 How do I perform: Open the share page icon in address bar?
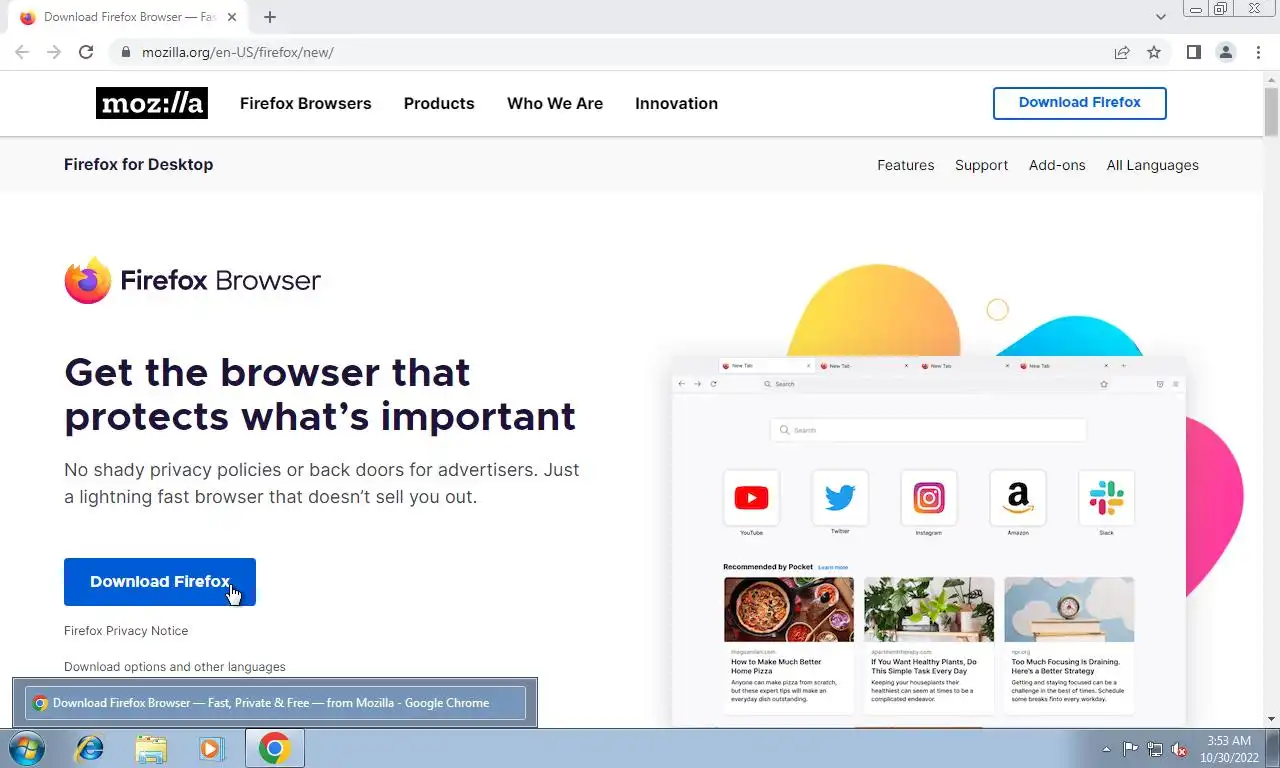1122,52
